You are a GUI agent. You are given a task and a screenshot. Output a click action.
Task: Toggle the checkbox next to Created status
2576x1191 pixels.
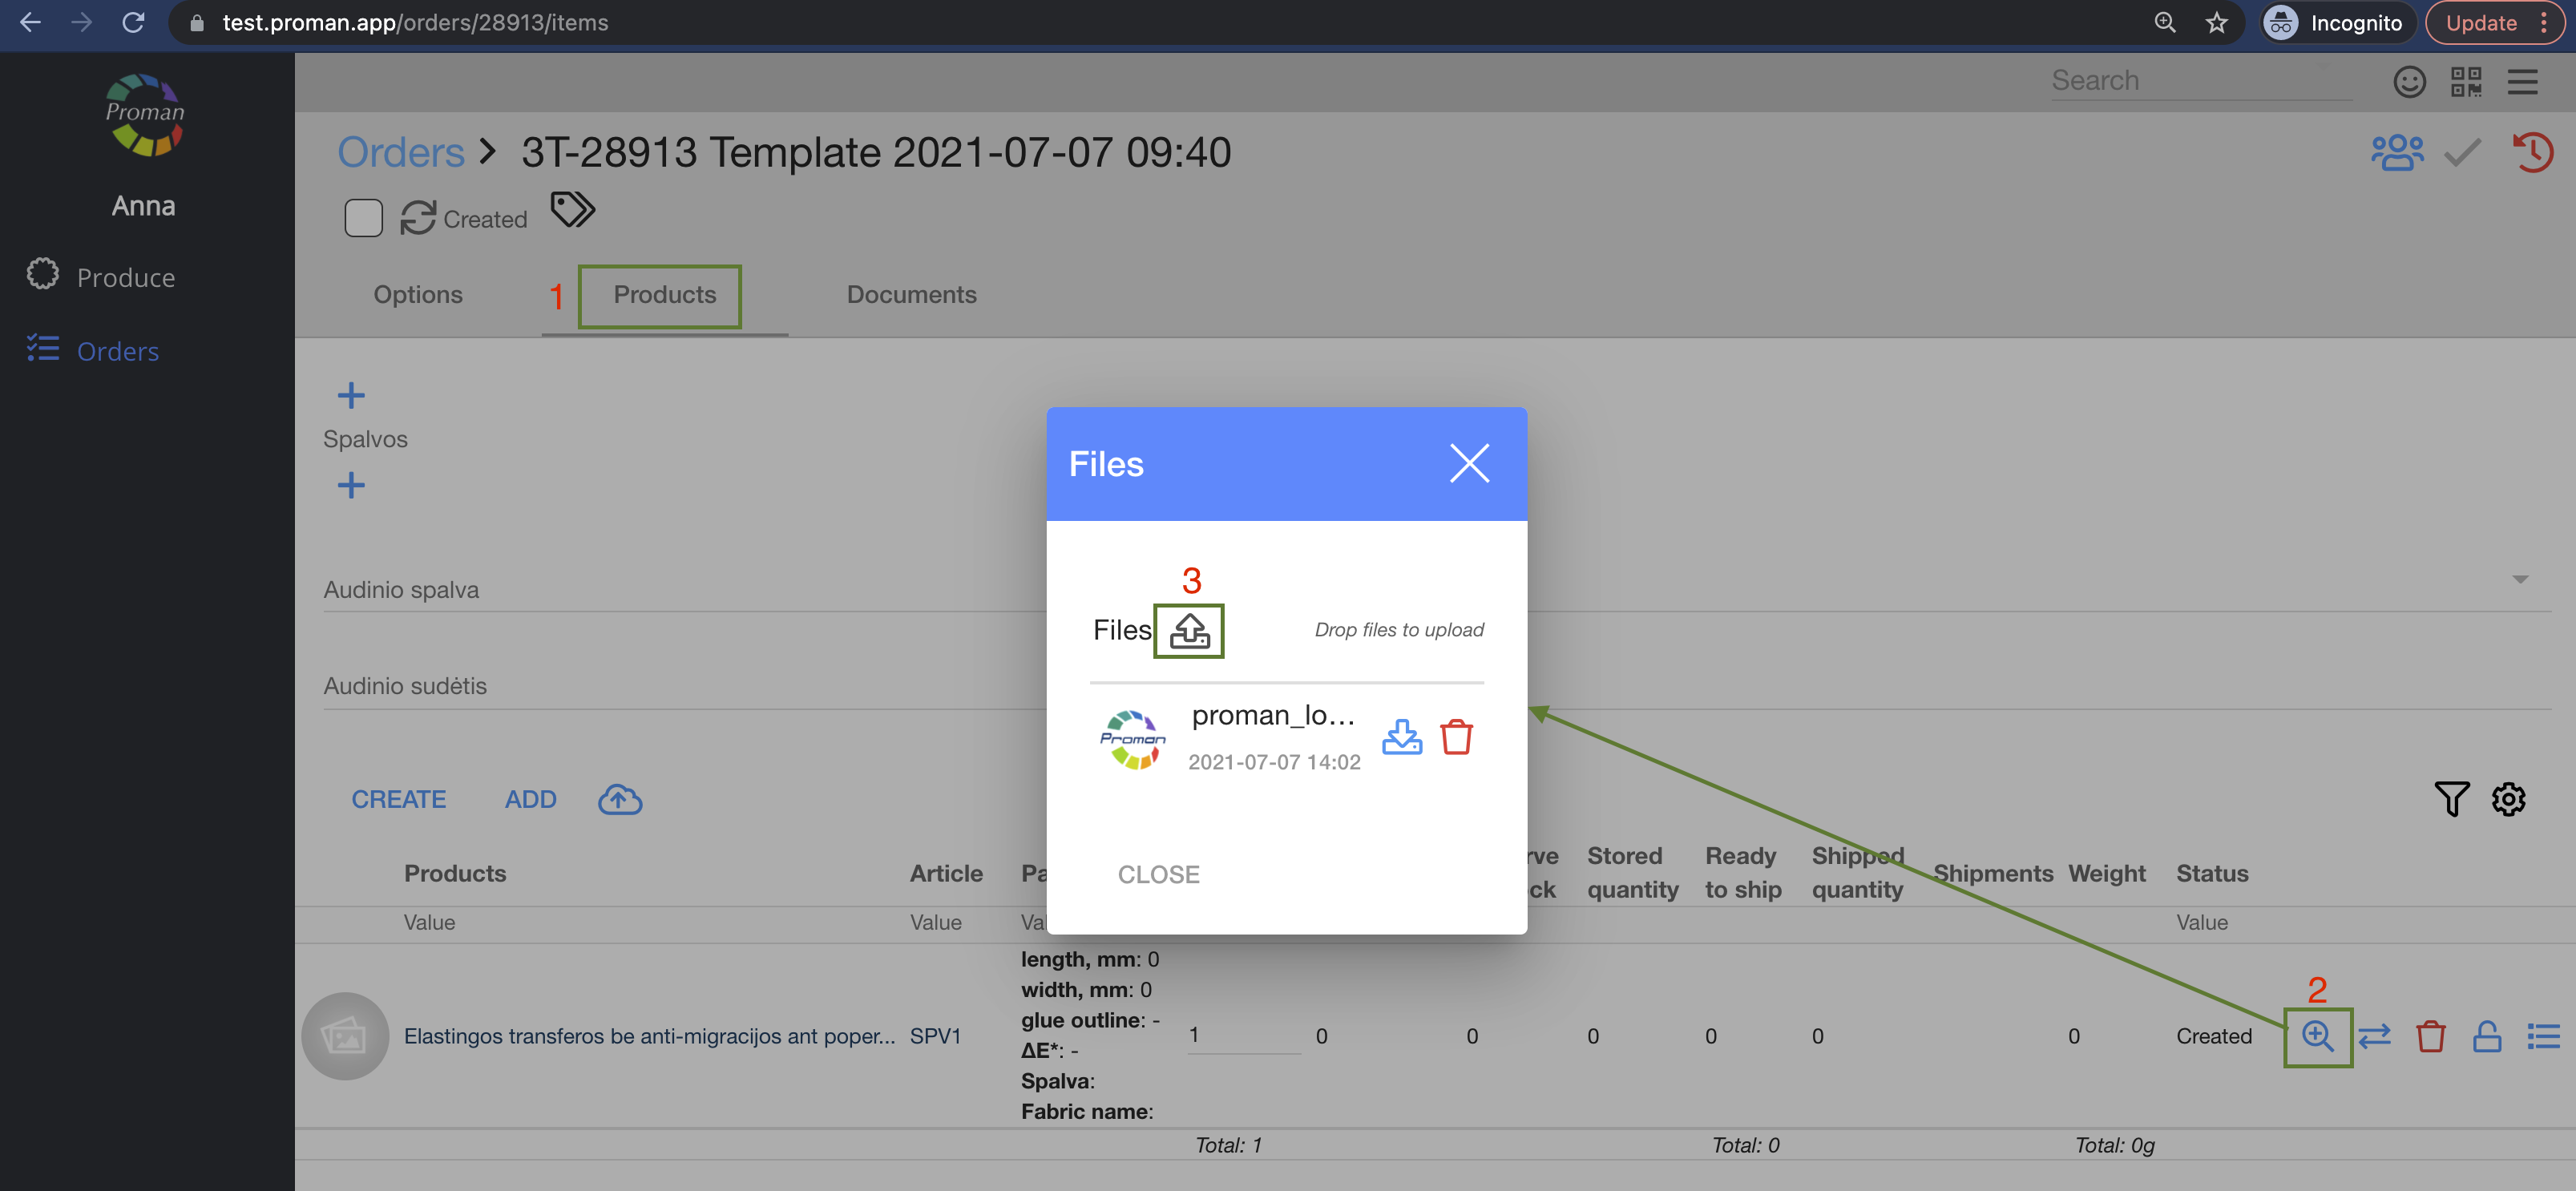click(363, 218)
